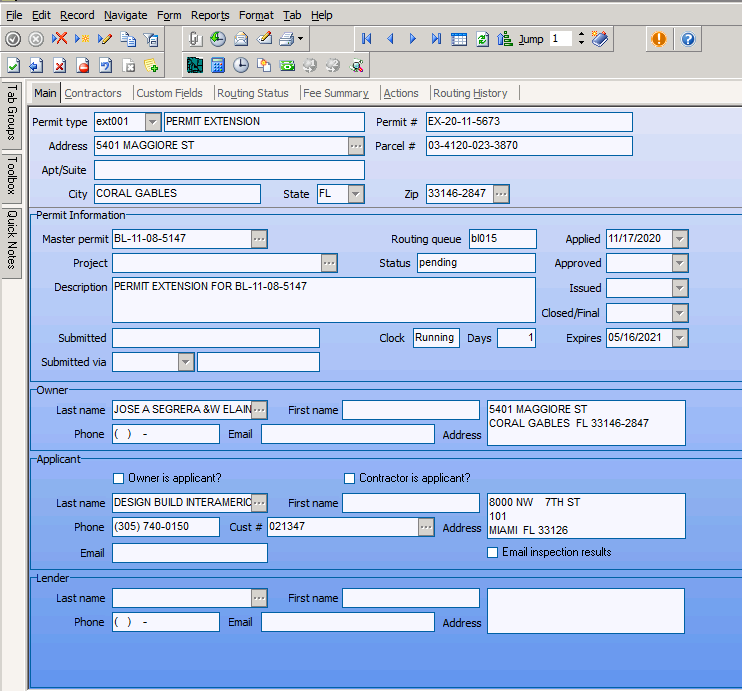This screenshot has width=742, height=691.
Task: Jump to the last record
Action: tap(436, 39)
